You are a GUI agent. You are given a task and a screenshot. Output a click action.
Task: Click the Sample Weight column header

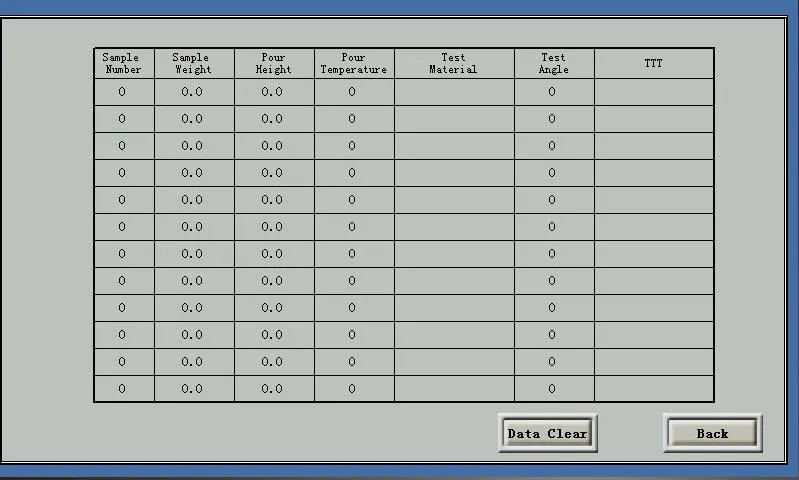coord(193,64)
